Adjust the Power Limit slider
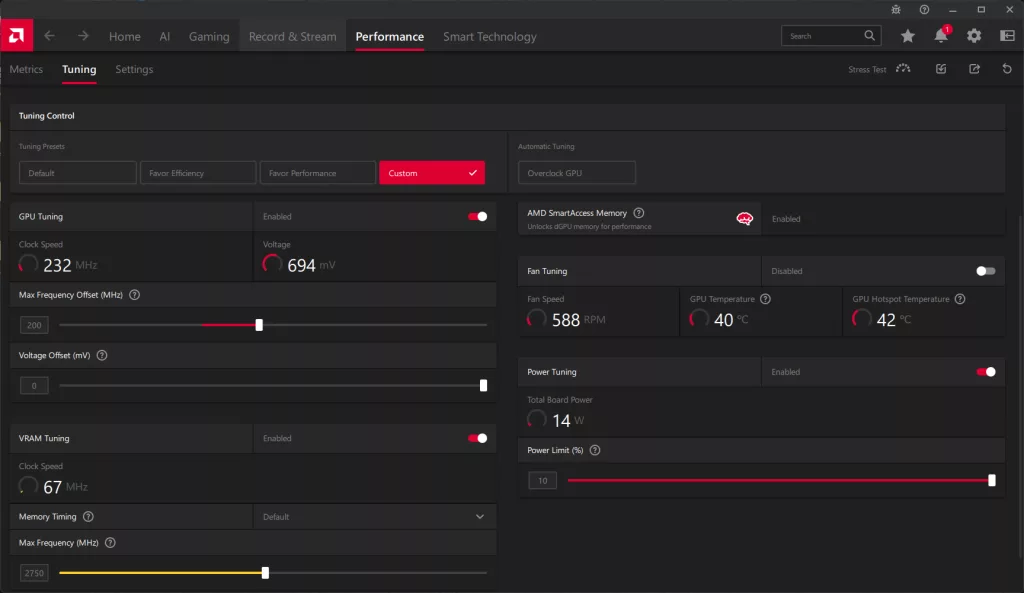This screenshot has width=1024, height=593. 990,480
